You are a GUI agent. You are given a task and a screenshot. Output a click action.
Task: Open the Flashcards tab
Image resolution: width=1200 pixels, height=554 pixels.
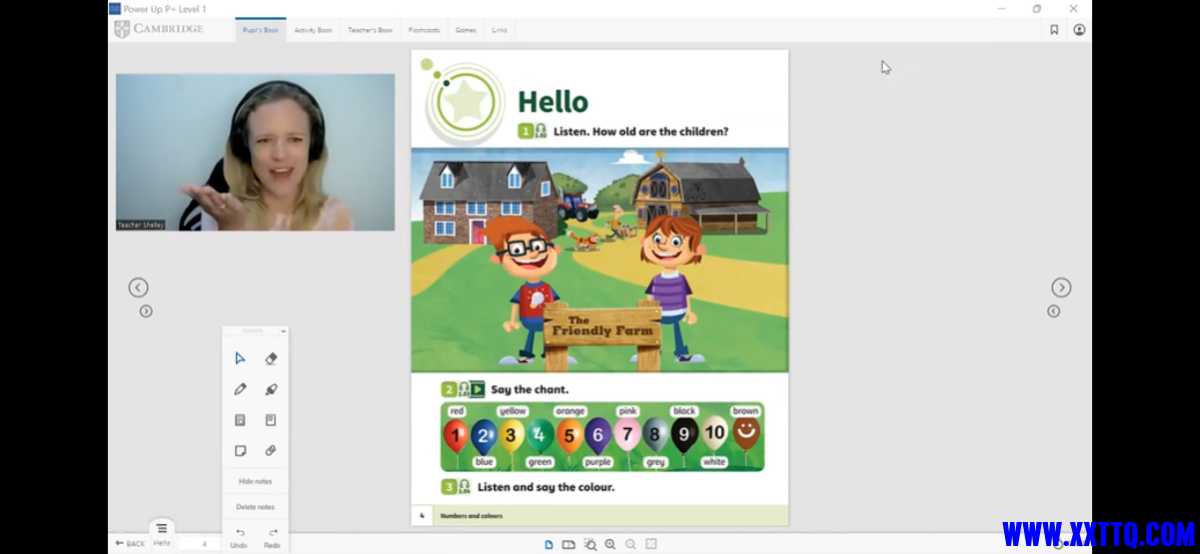coord(424,30)
